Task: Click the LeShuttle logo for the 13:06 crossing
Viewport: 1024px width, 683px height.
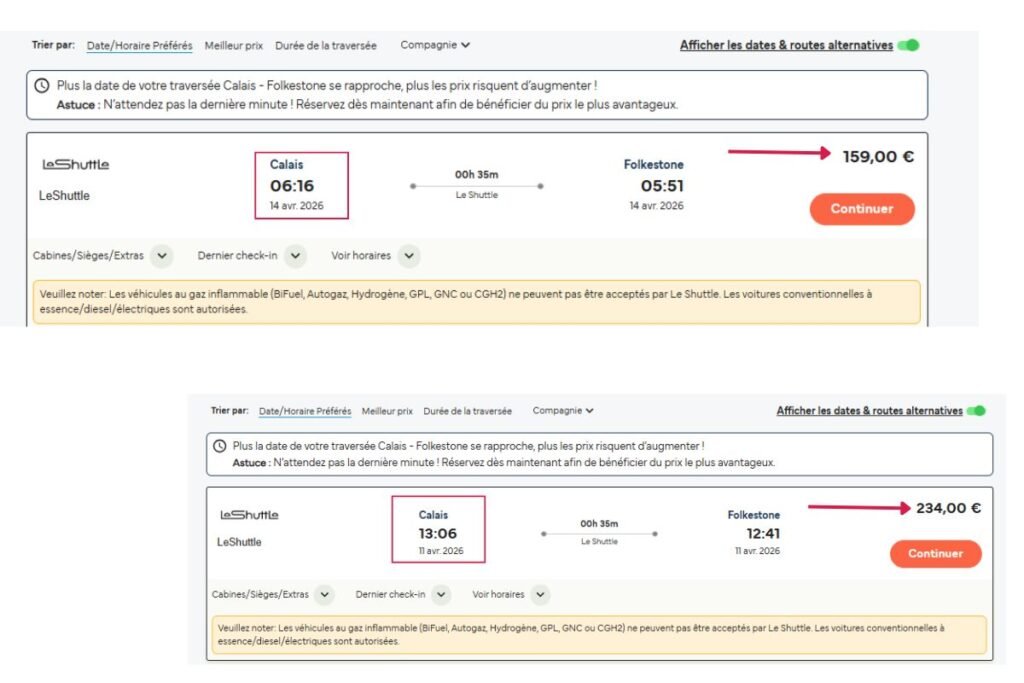Action: tap(249, 515)
